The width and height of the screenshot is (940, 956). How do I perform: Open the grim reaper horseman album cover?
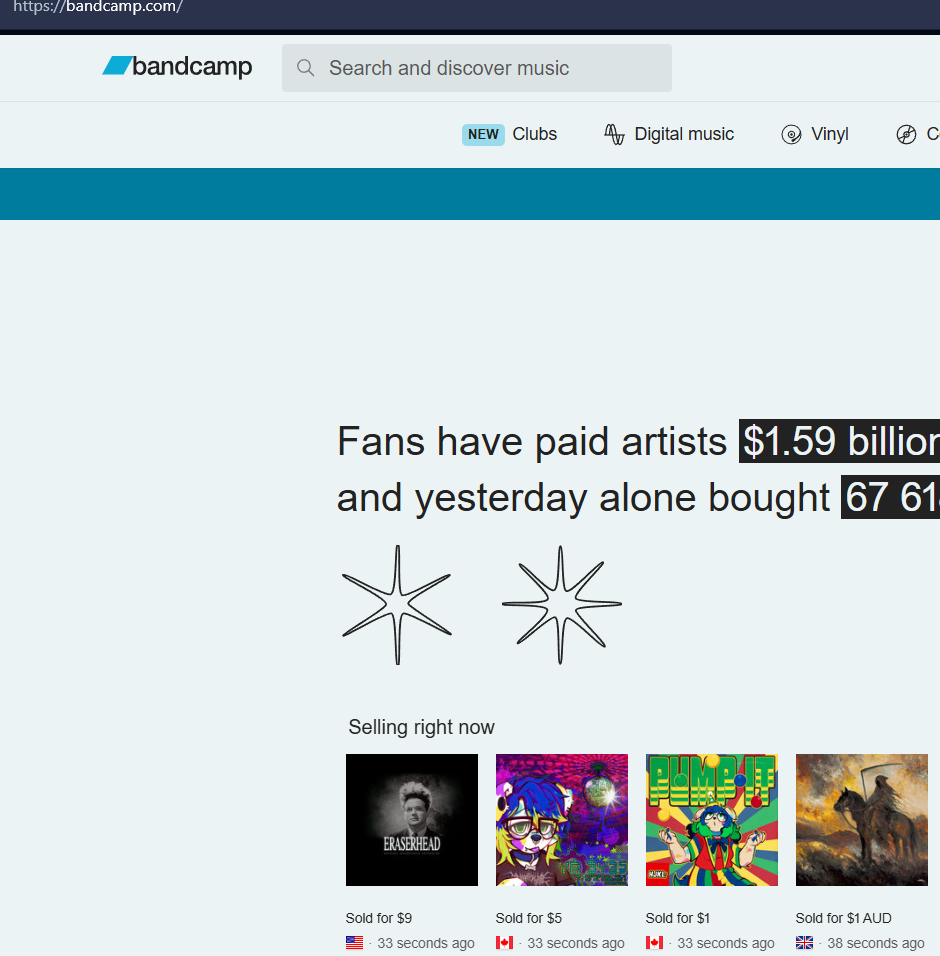tap(862, 820)
